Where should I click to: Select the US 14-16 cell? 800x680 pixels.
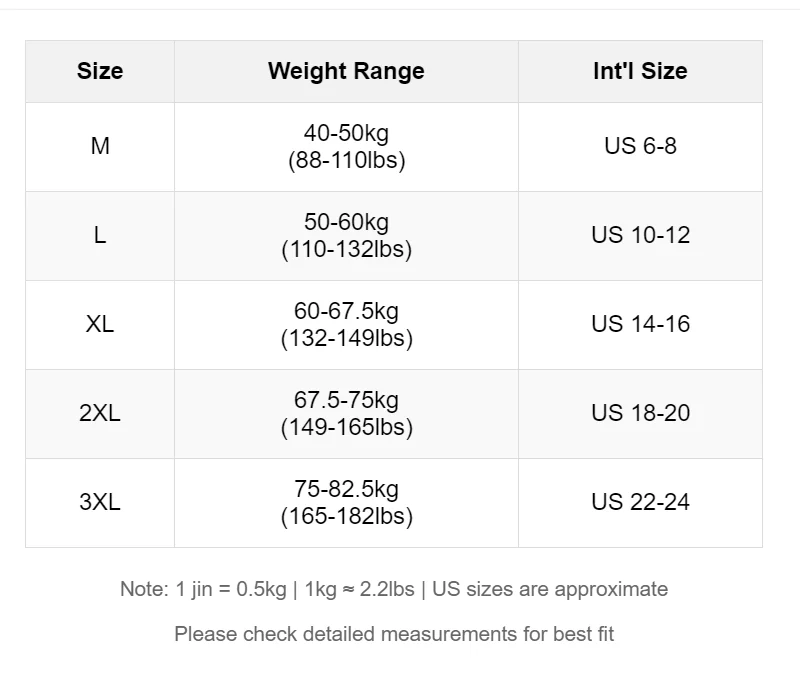click(640, 324)
